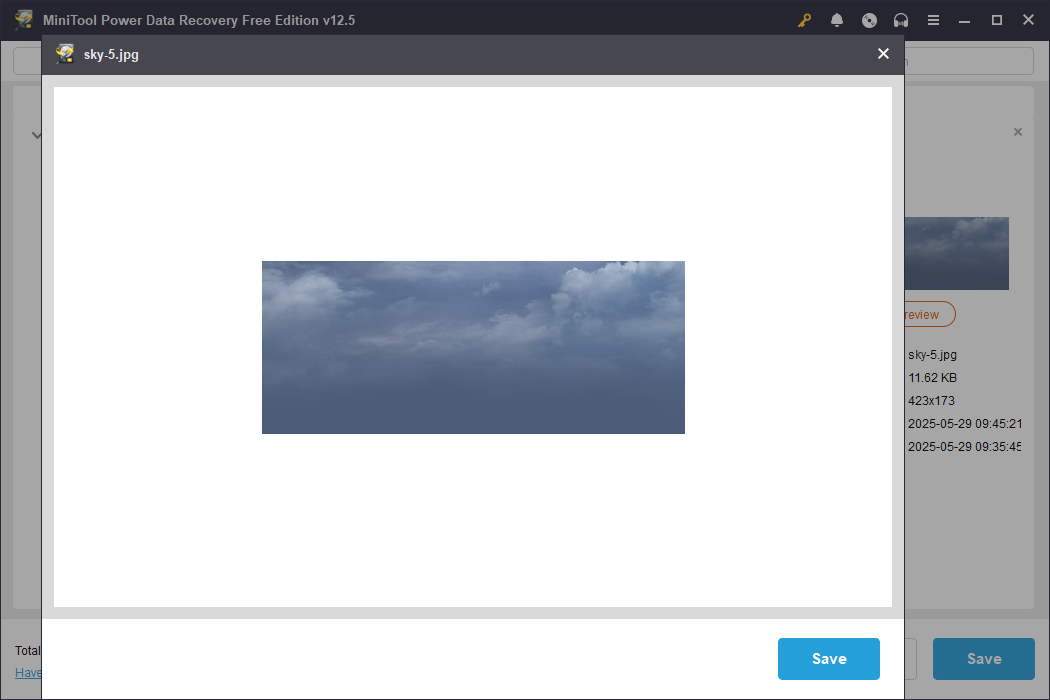Click the bootable media disc icon
The width and height of the screenshot is (1050, 700).
[x=869, y=20]
